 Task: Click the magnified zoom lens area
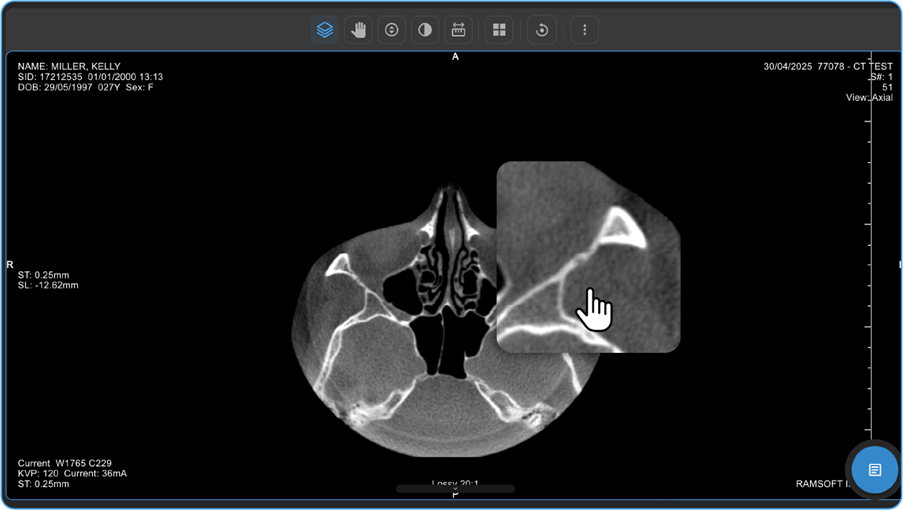[588, 257]
